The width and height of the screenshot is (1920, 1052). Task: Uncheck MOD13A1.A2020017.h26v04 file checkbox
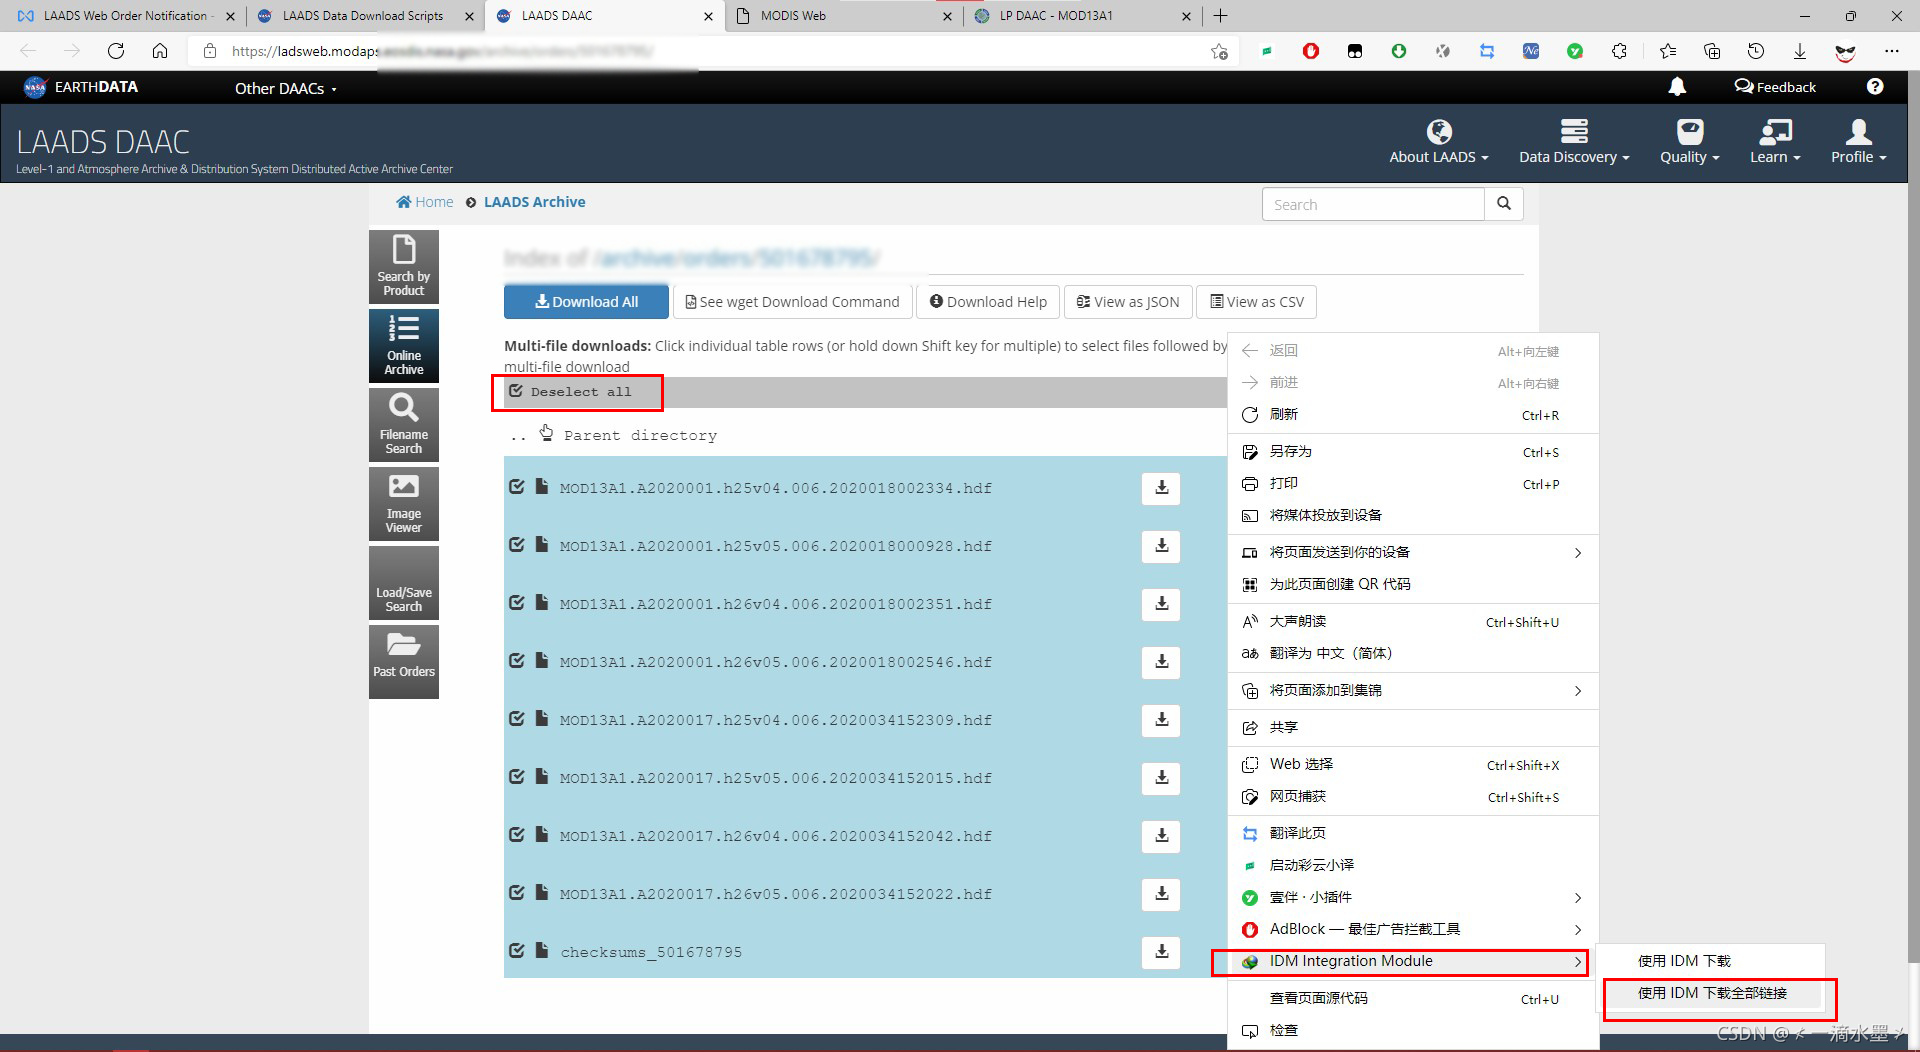point(517,835)
